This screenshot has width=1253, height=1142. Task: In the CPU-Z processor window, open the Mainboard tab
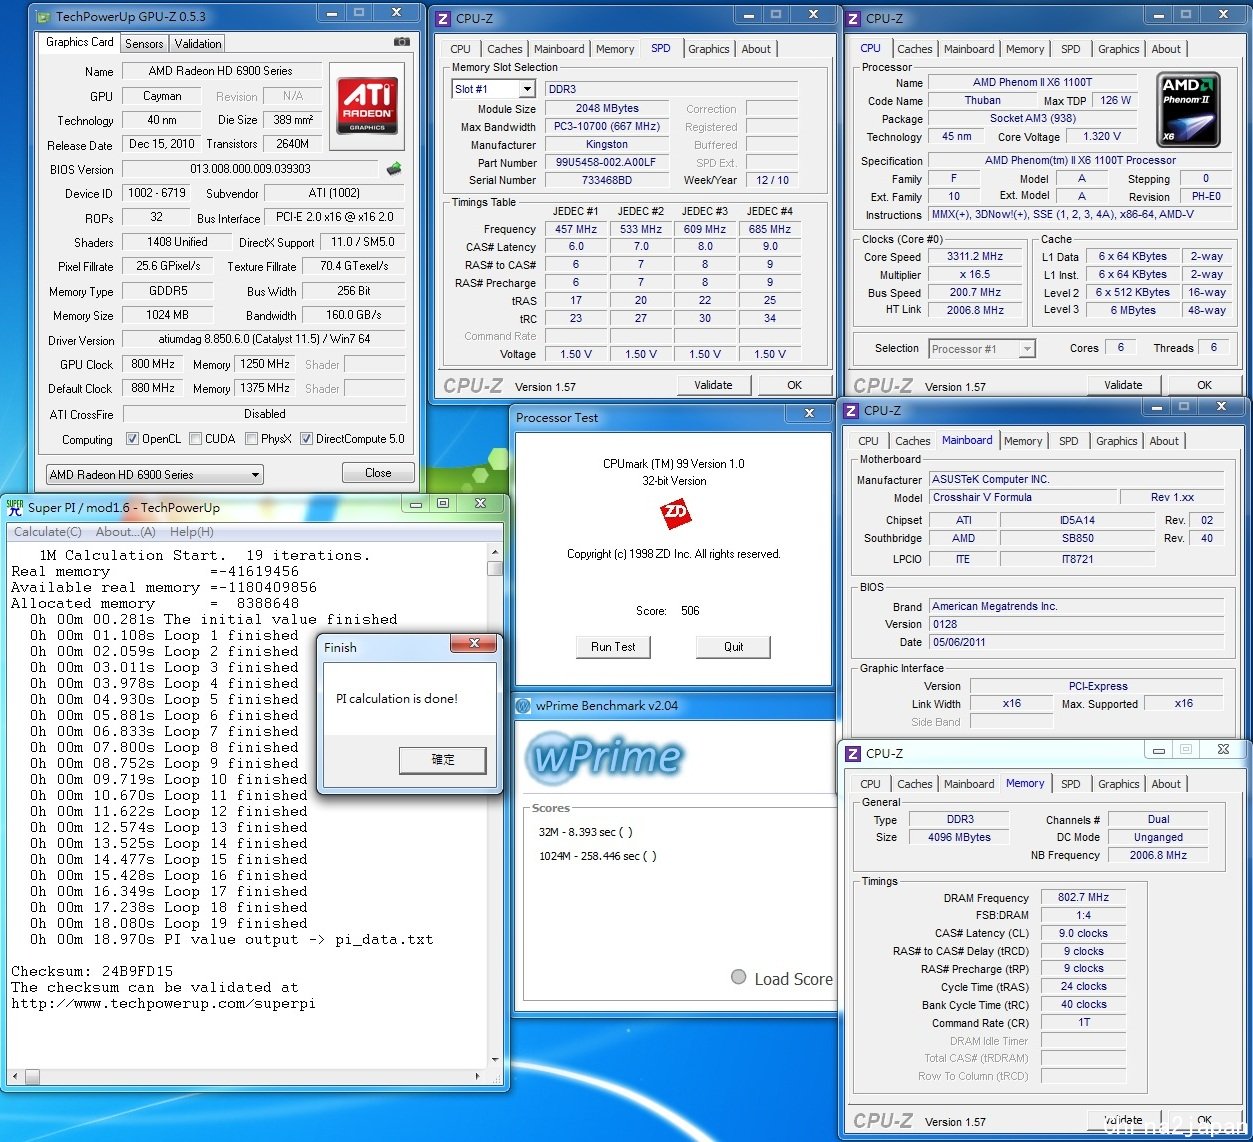pos(969,49)
